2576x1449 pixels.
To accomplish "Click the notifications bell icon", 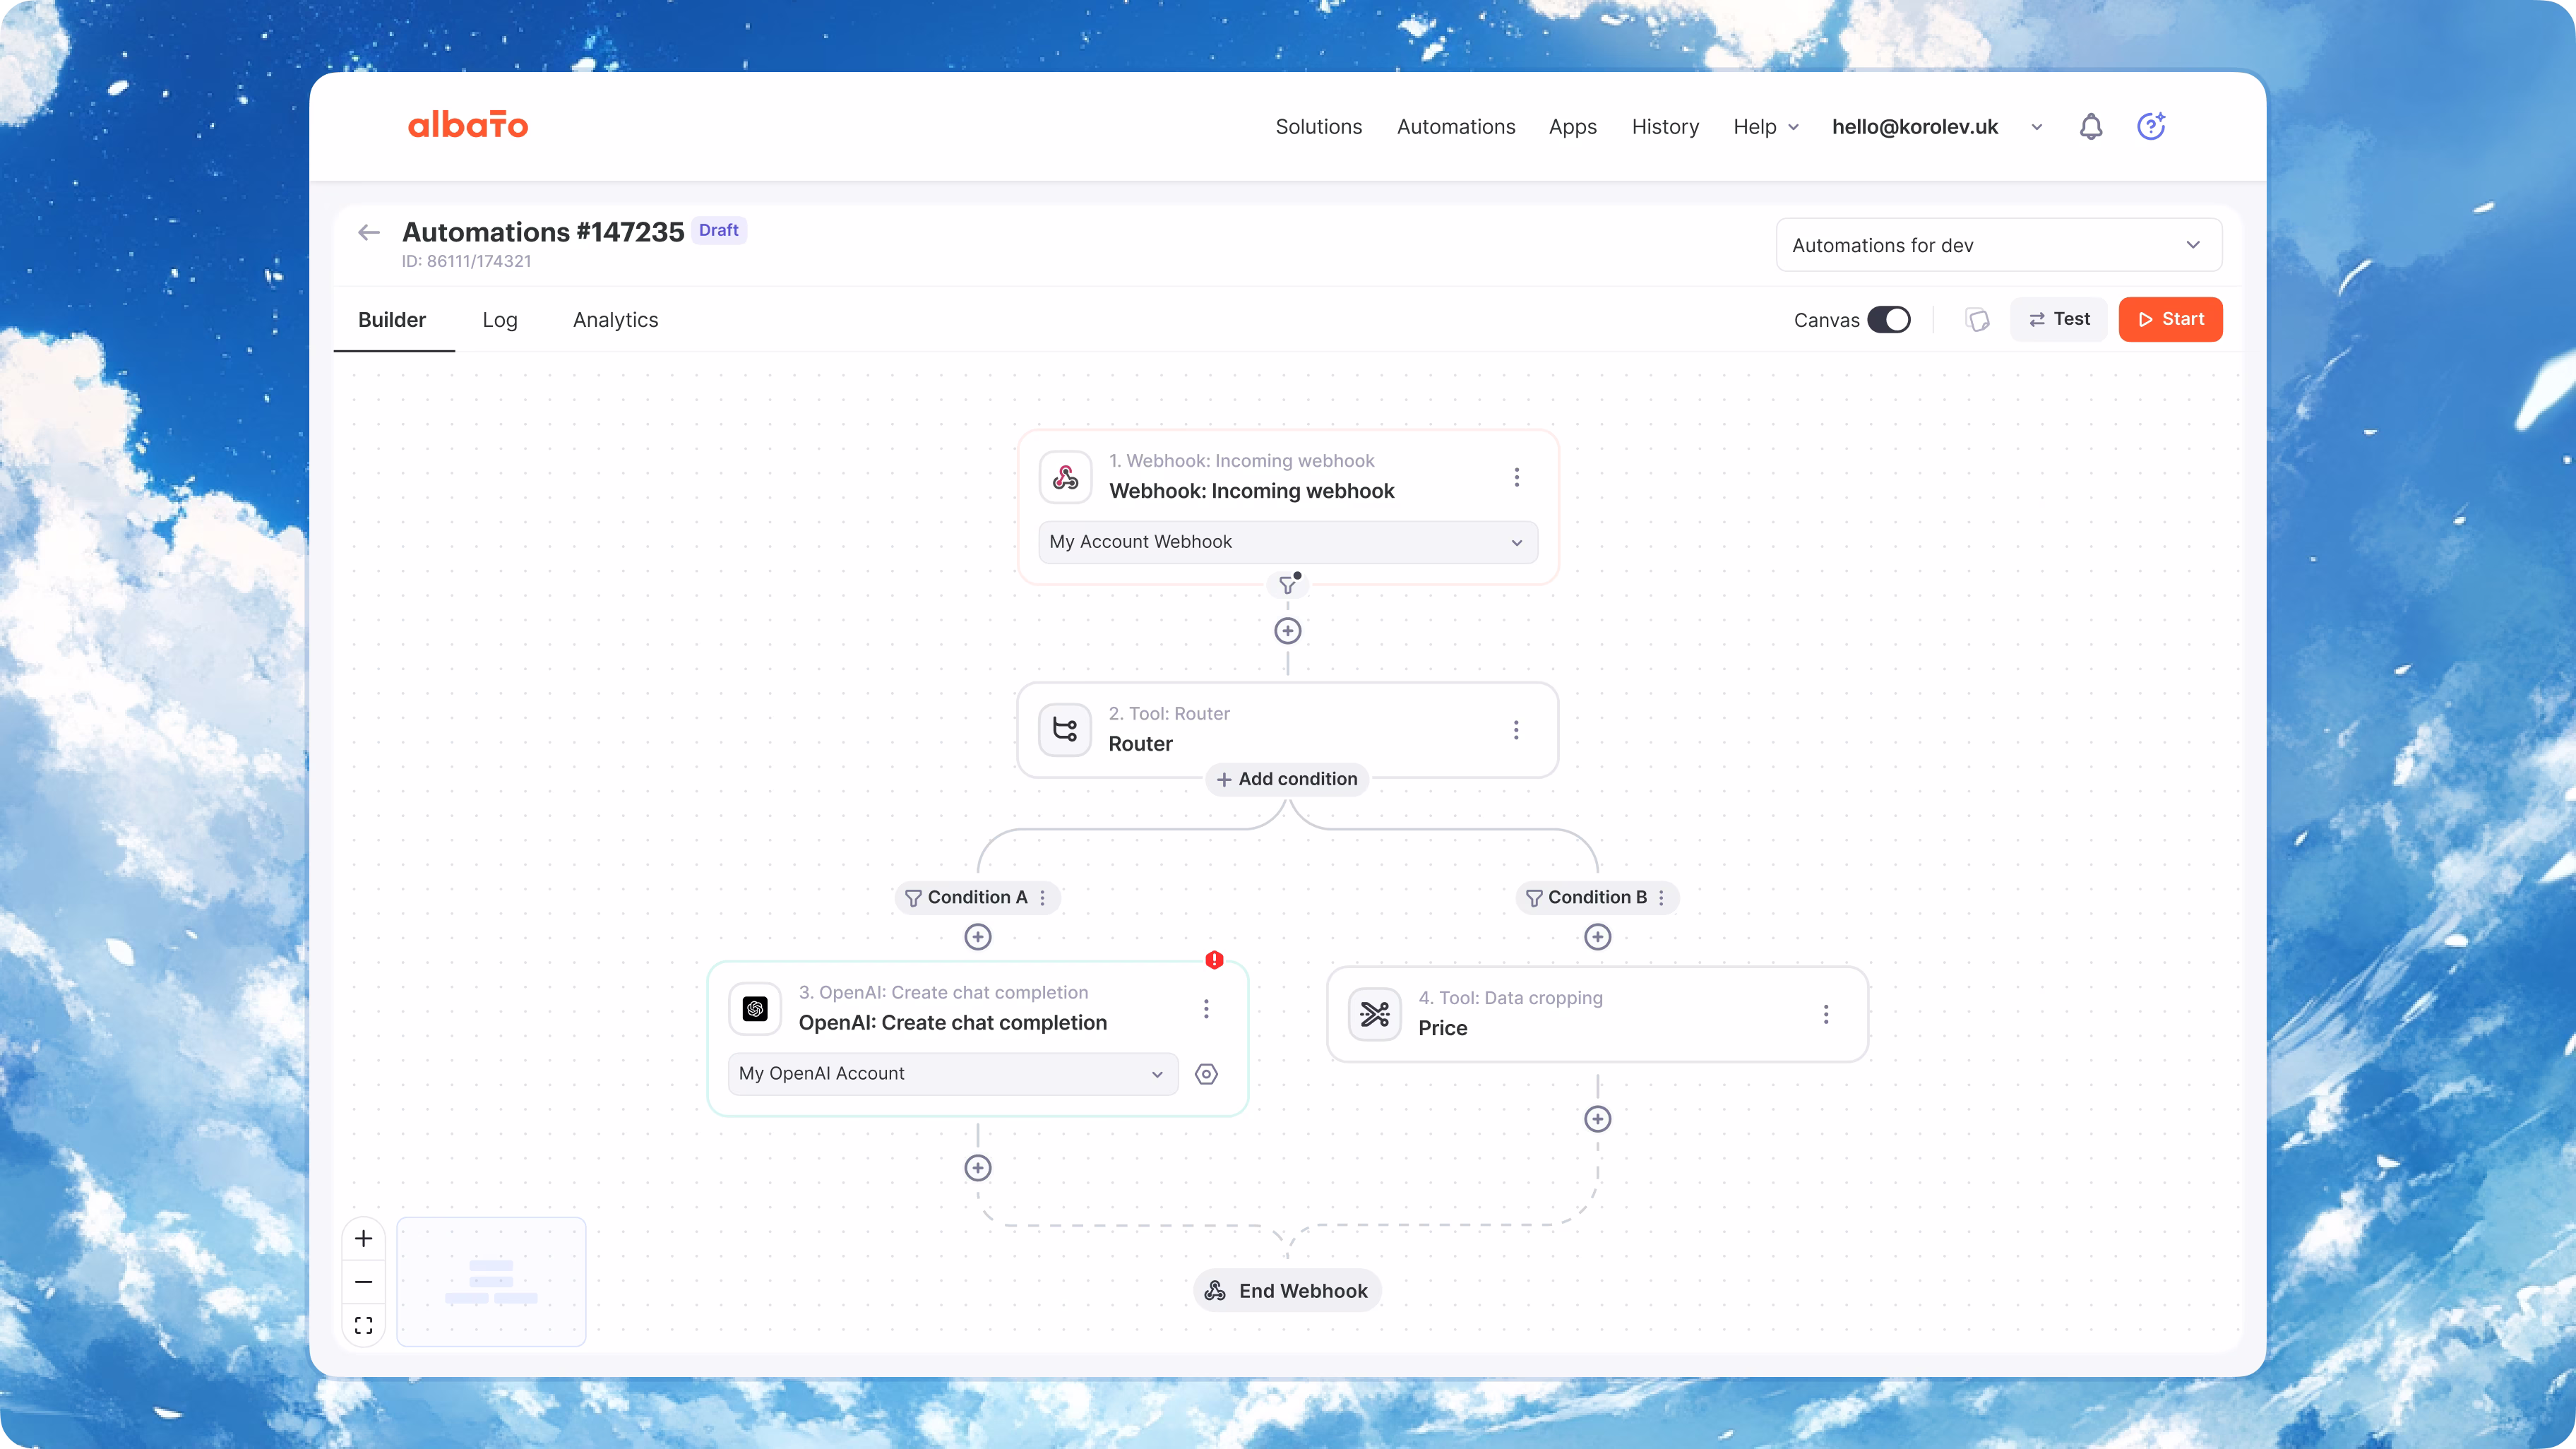I will coord(2090,127).
